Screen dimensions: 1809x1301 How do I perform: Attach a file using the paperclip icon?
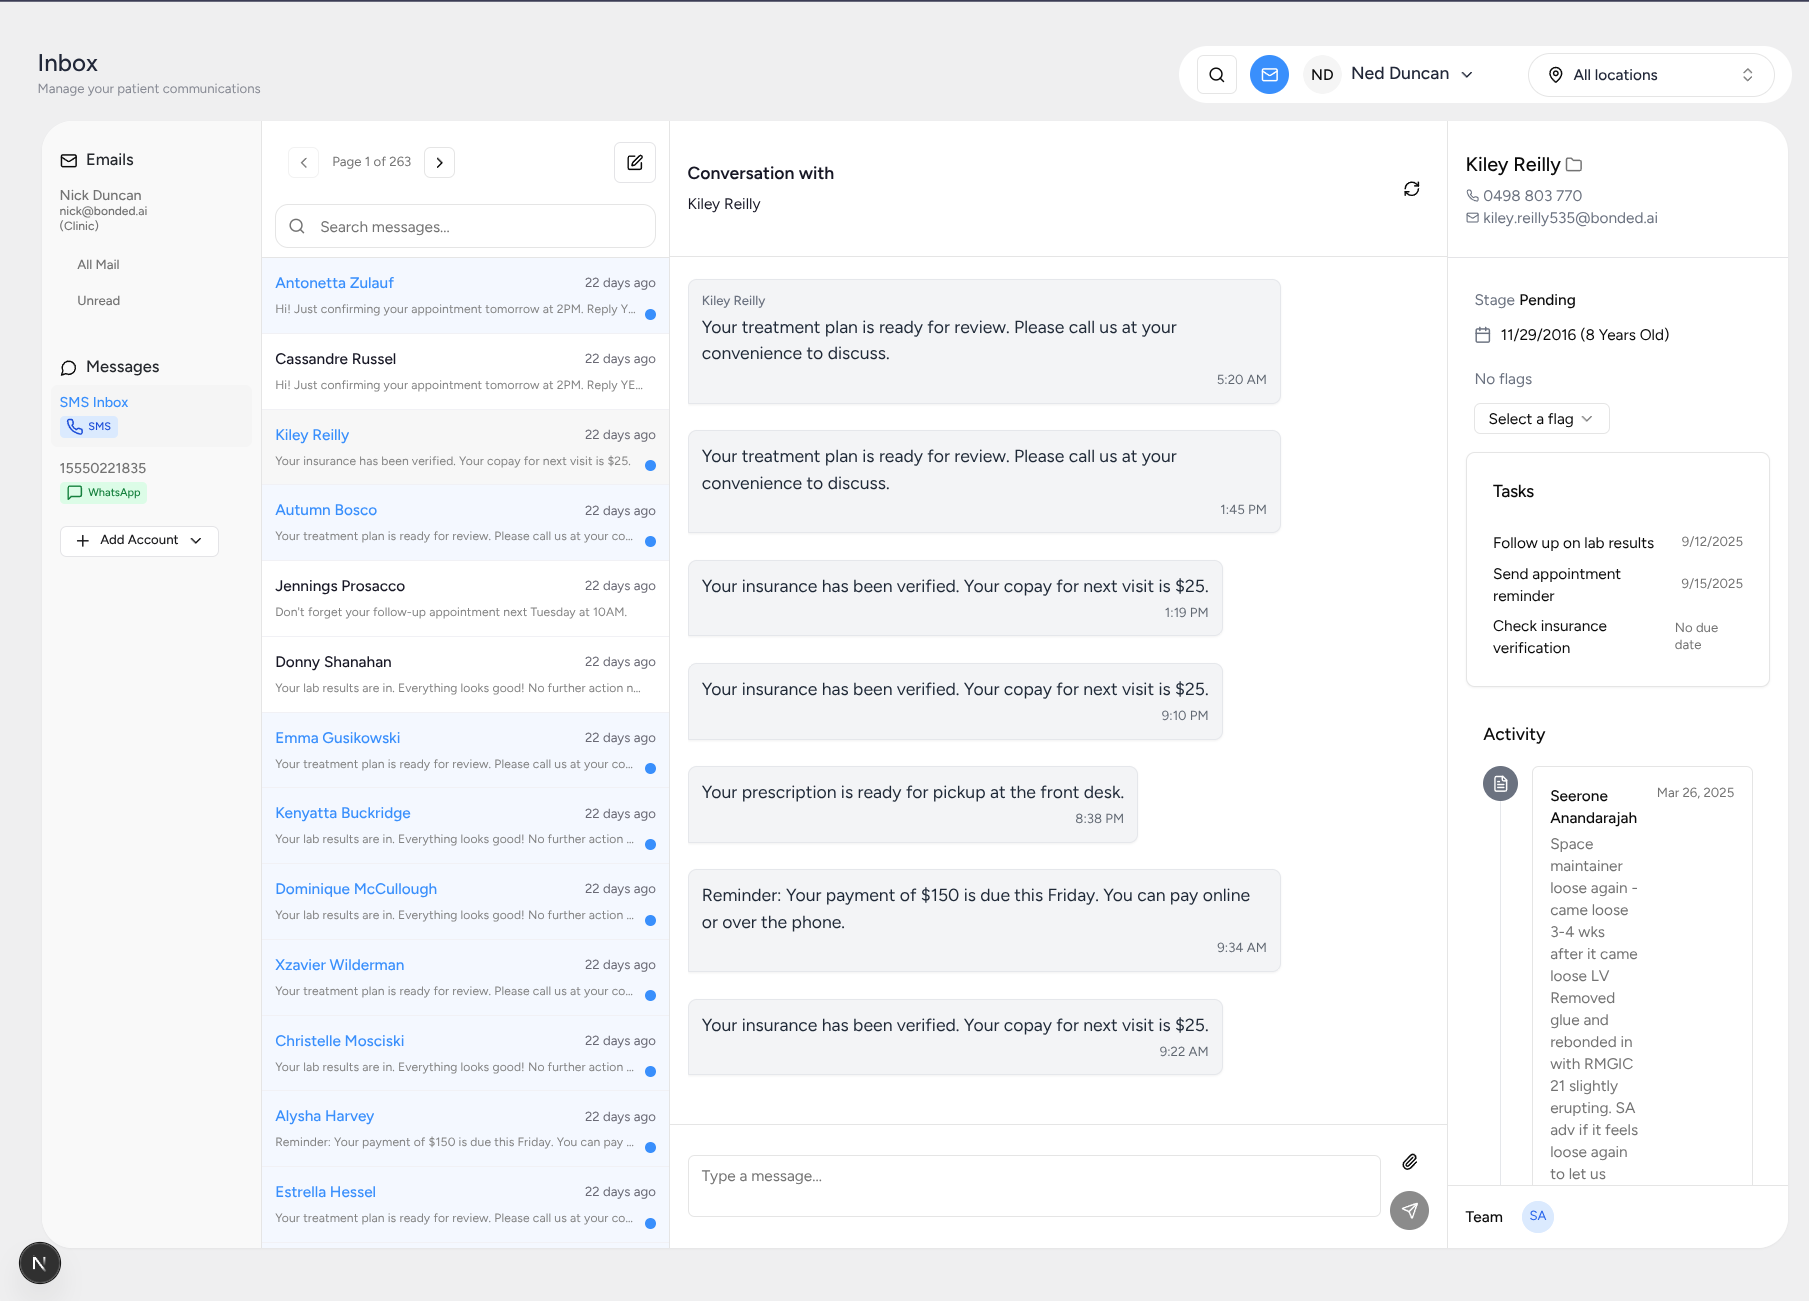coord(1410,1162)
